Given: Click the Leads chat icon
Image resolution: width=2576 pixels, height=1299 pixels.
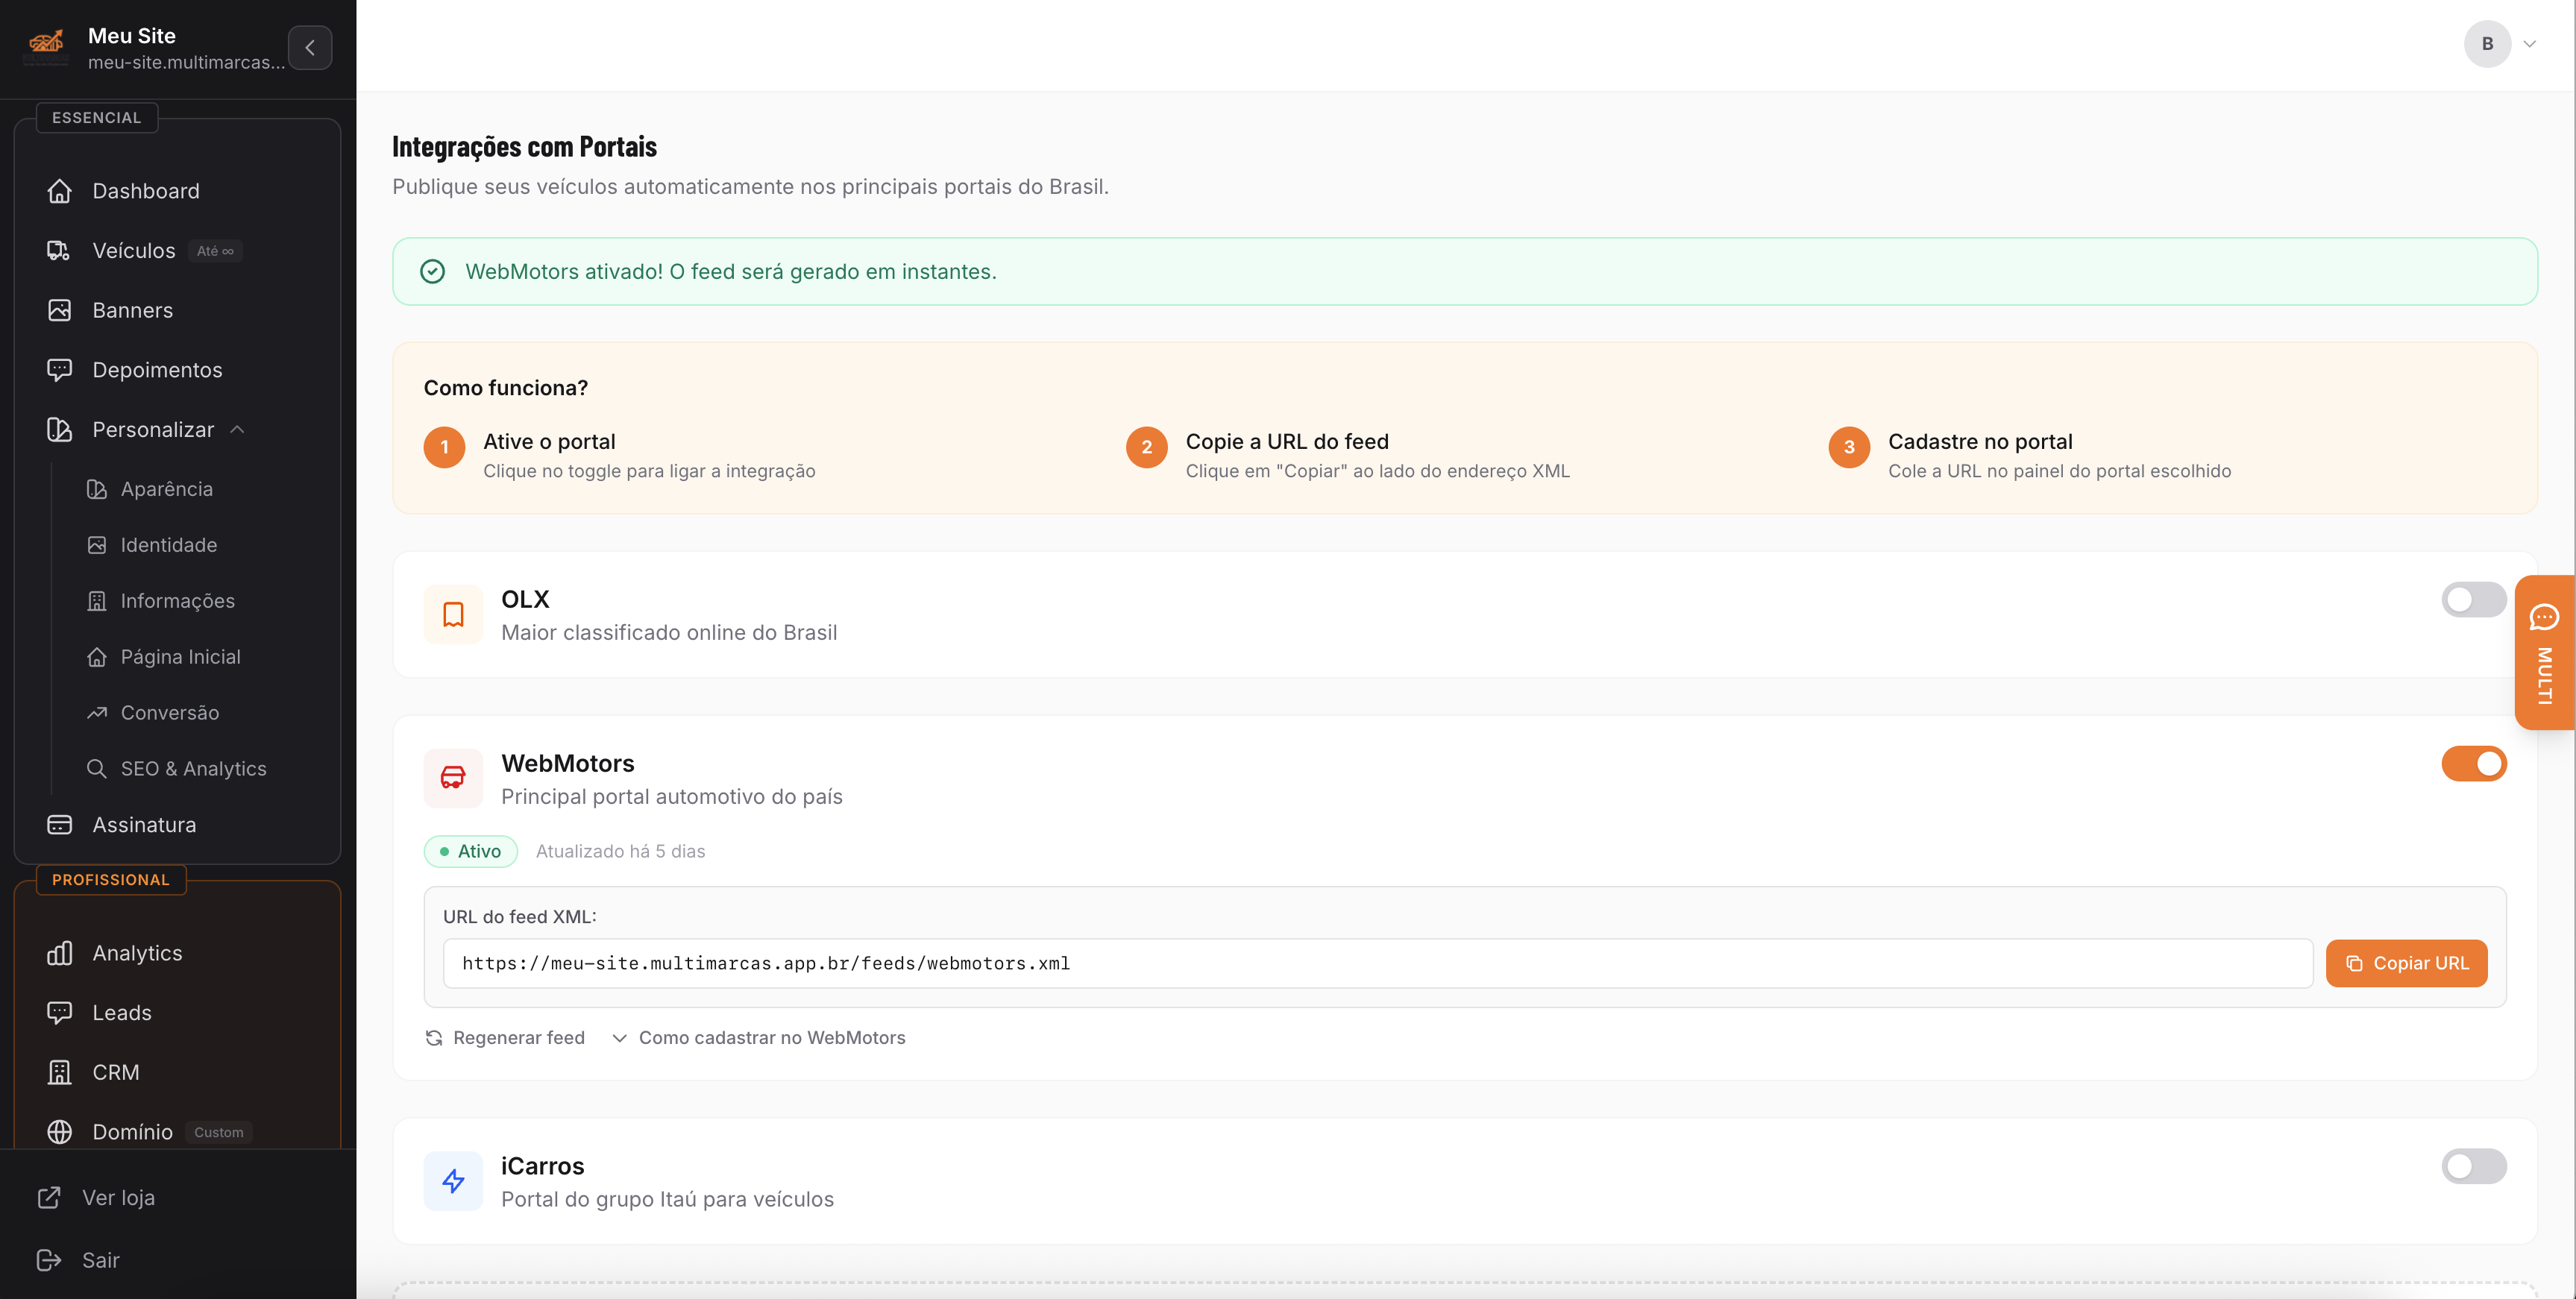Looking at the screenshot, I should pos(59,1012).
